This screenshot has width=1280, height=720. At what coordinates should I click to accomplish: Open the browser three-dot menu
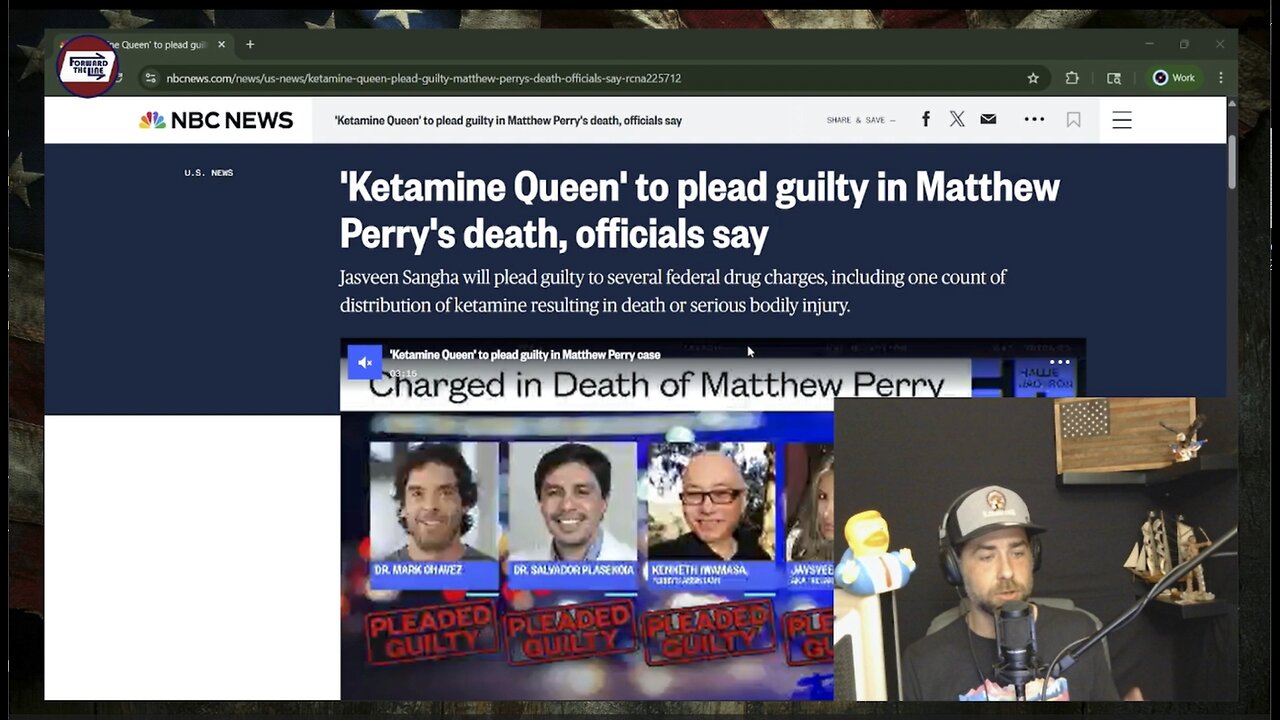tap(1221, 78)
